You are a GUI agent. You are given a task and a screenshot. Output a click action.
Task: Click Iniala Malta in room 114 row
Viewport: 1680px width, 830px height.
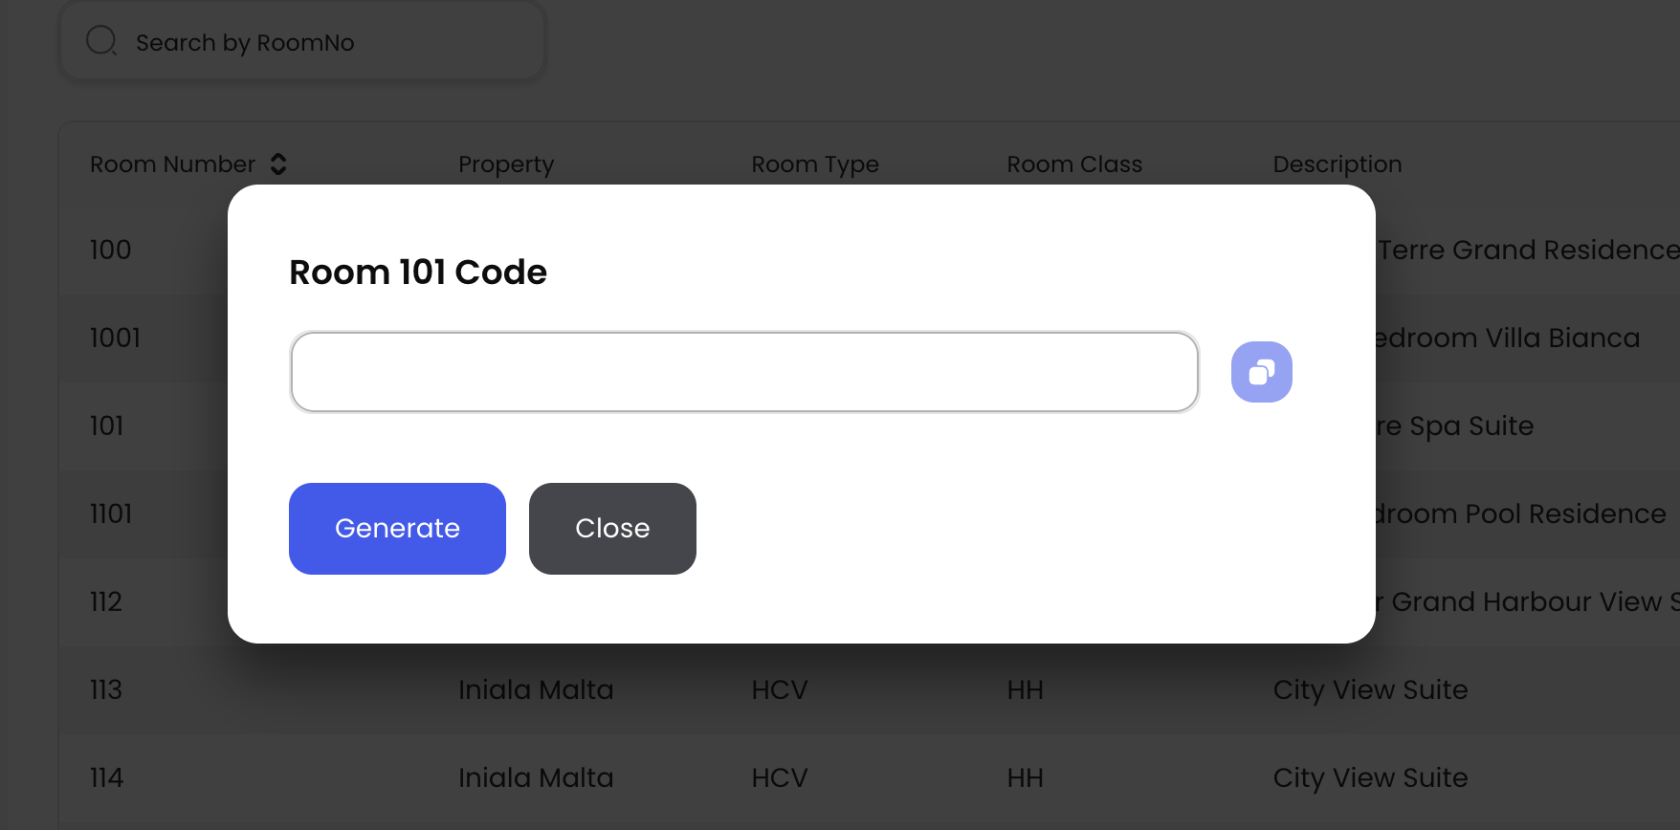point(536,778)
